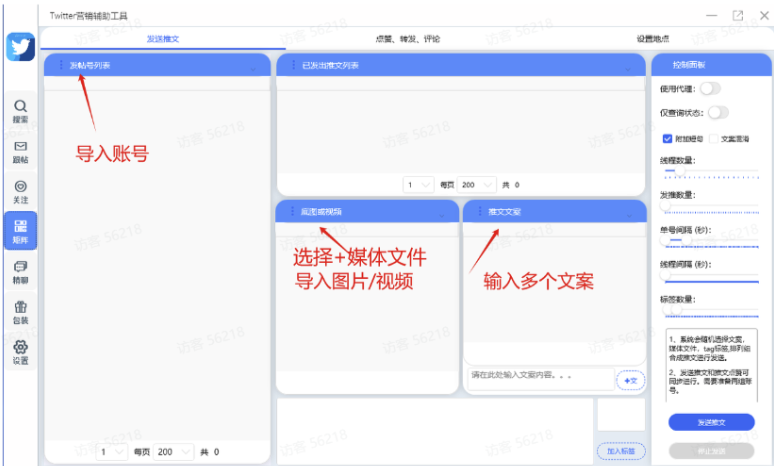Screen dimensions: 774x466
Task: Click the large tag text area left of 加入标签
Action: 435,431
